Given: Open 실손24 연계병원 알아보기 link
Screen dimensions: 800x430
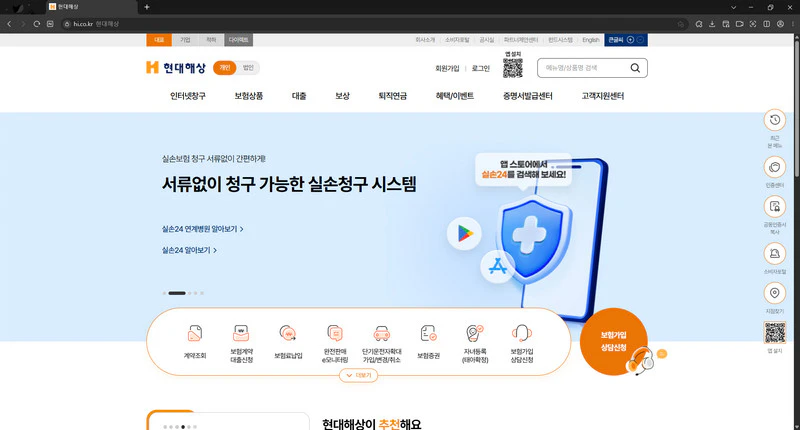Looking at the screenshot, I should coord(203,229).
